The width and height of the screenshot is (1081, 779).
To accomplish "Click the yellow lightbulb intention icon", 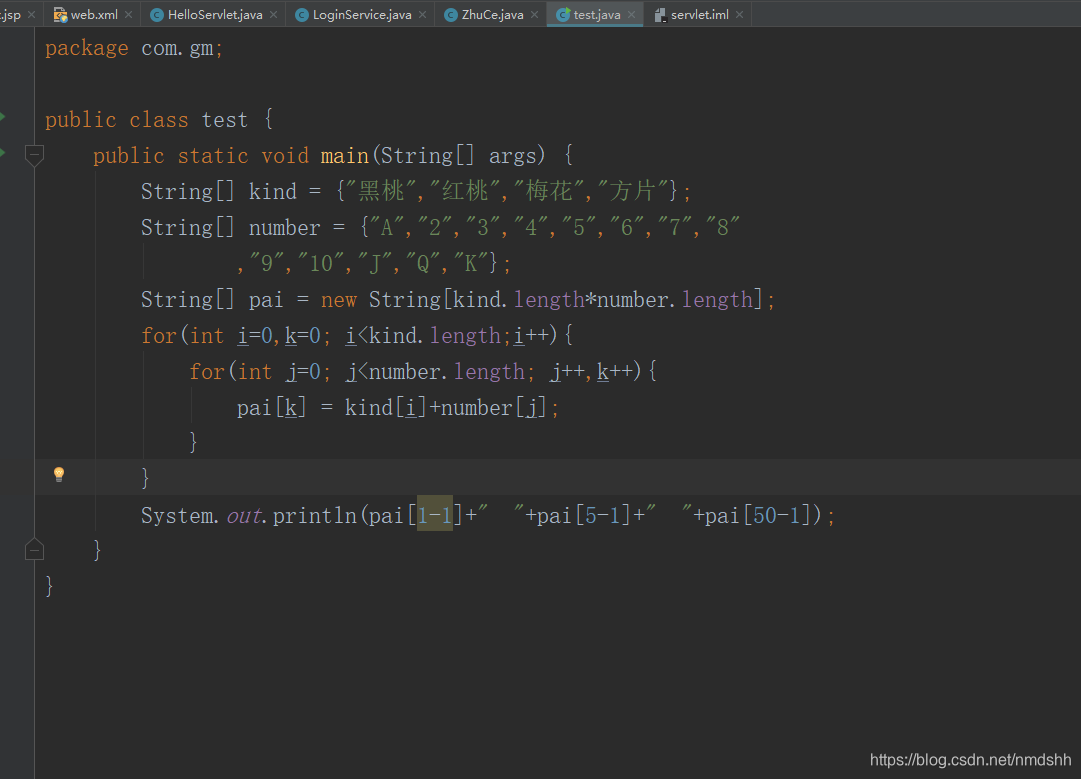I will pos(59,474).
